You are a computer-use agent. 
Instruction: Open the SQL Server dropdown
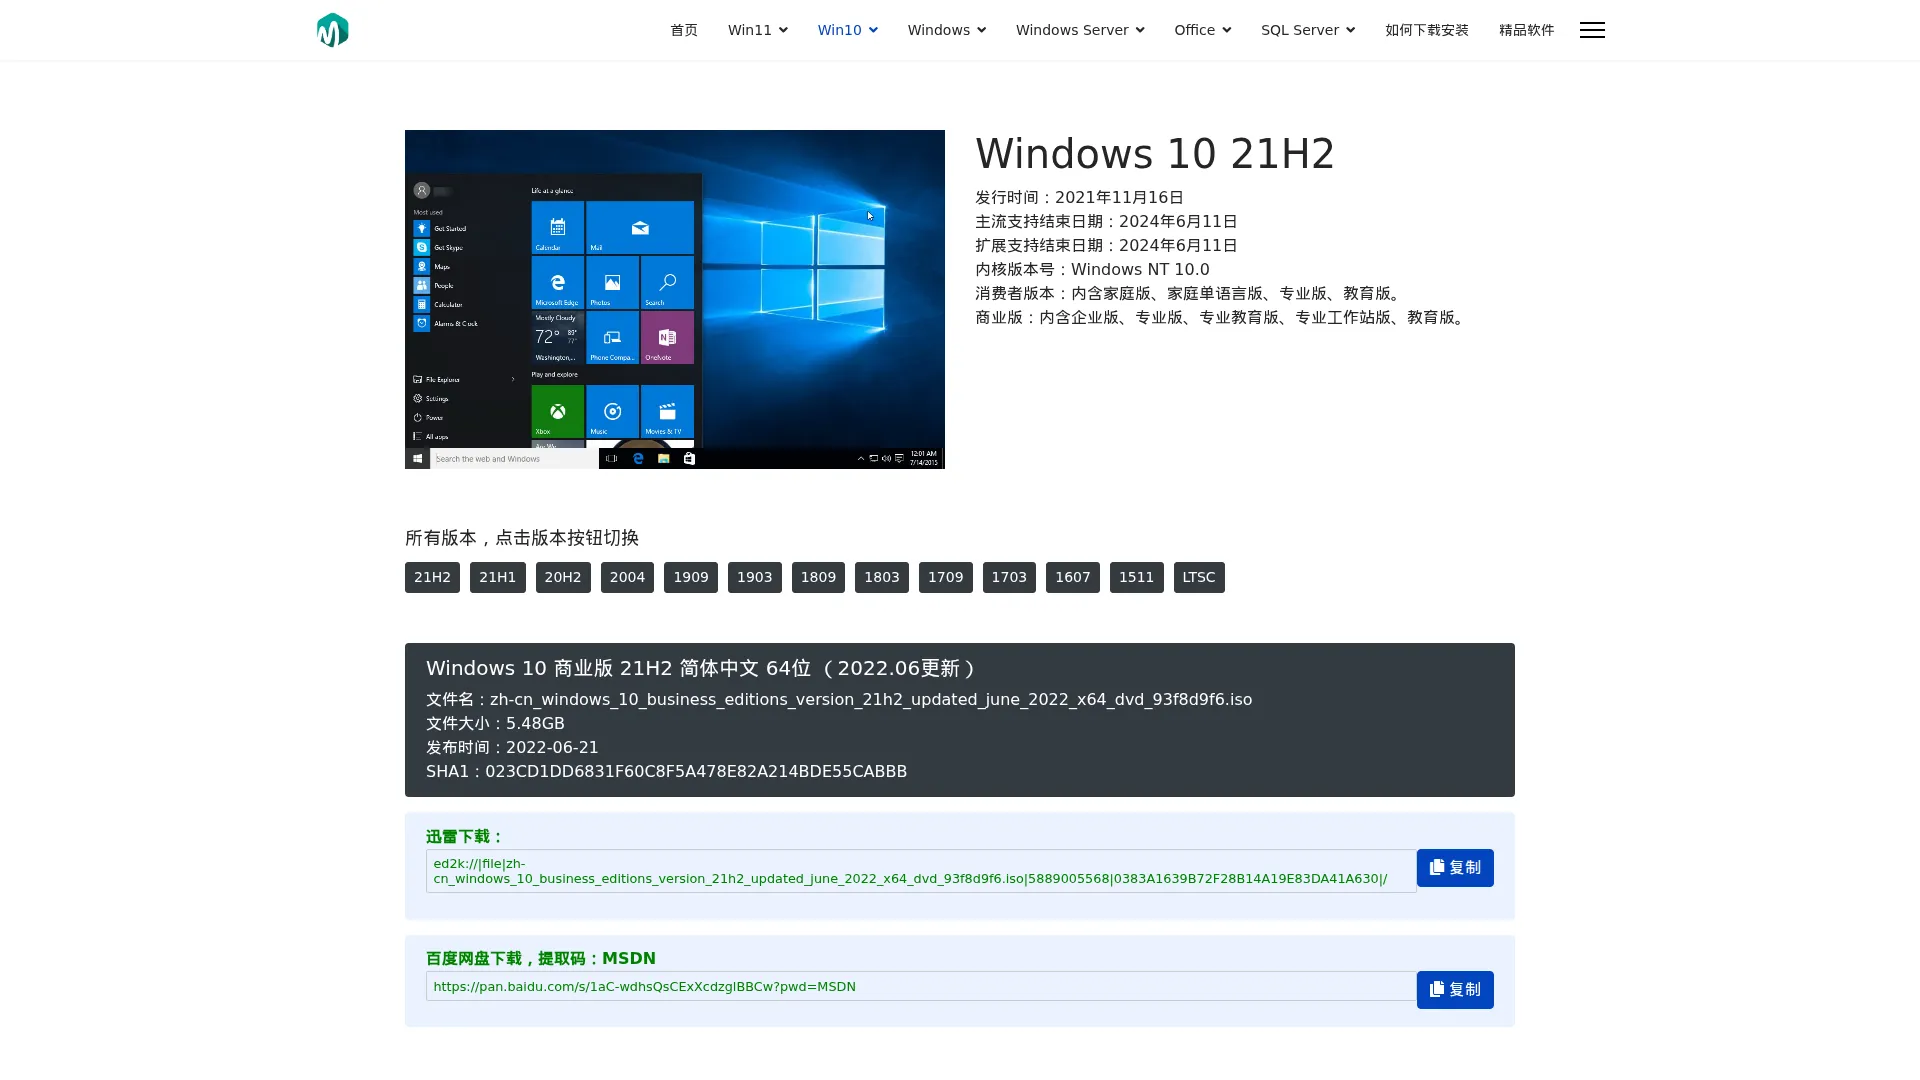[x=1307, y=30]
